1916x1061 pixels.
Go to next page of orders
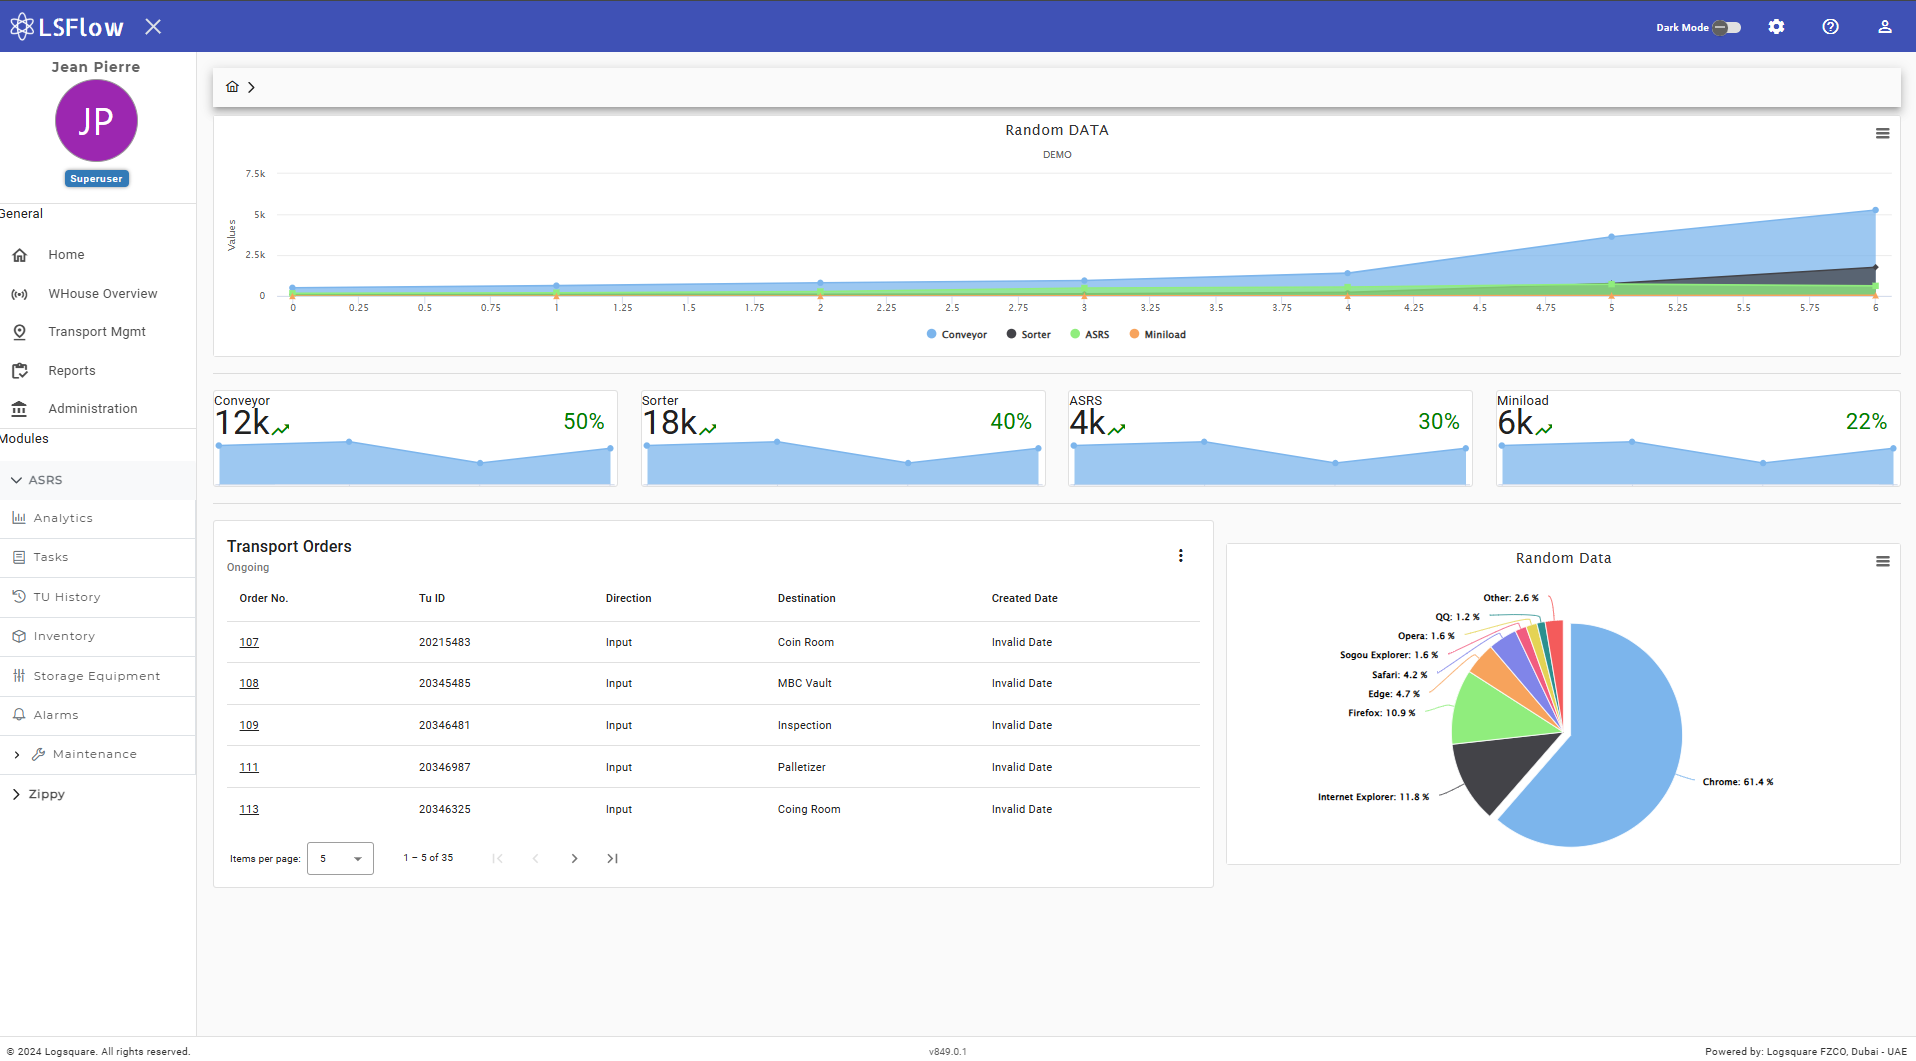pos(574,859)
